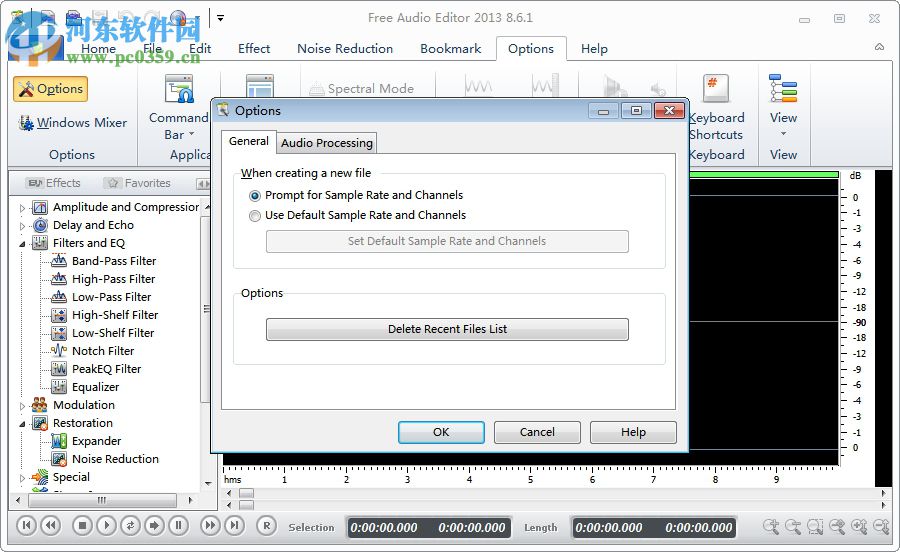
Task: Click the record button
Action: pyautogui.click(x=266, y=525)
